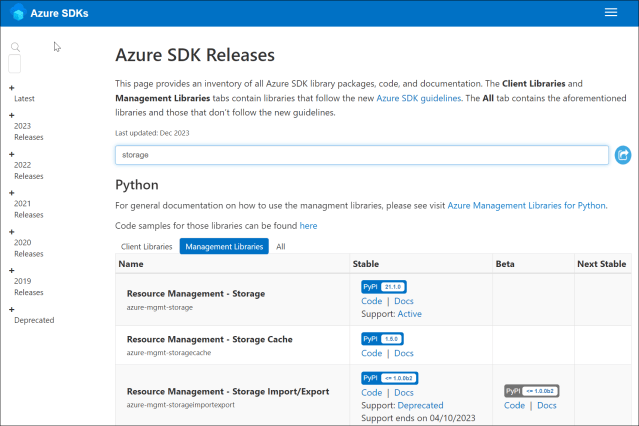
Task: Select 'Resource Management - Storage Cache' row name
Action: click(209, 340)
